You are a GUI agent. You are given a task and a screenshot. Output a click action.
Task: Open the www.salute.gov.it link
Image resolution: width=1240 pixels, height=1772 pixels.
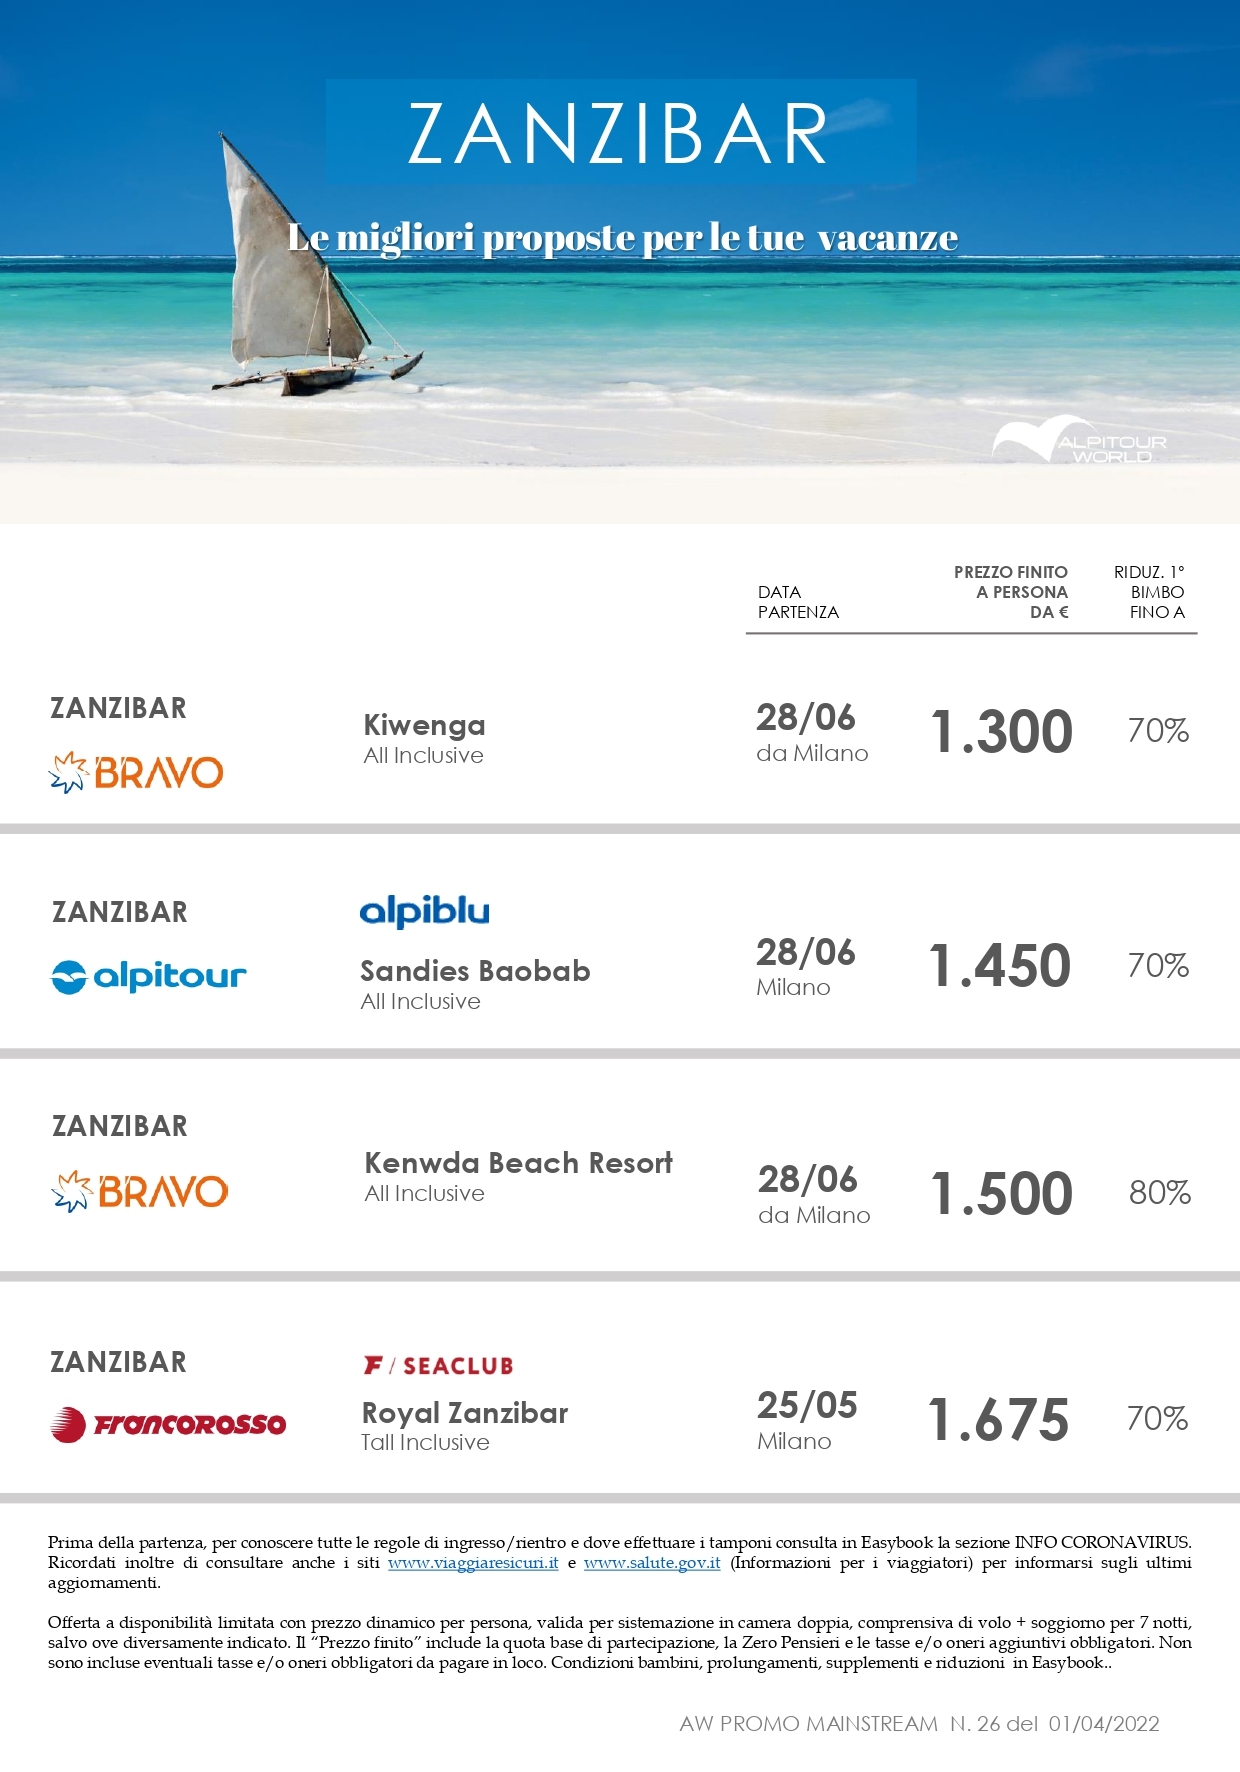point(652,1562)
